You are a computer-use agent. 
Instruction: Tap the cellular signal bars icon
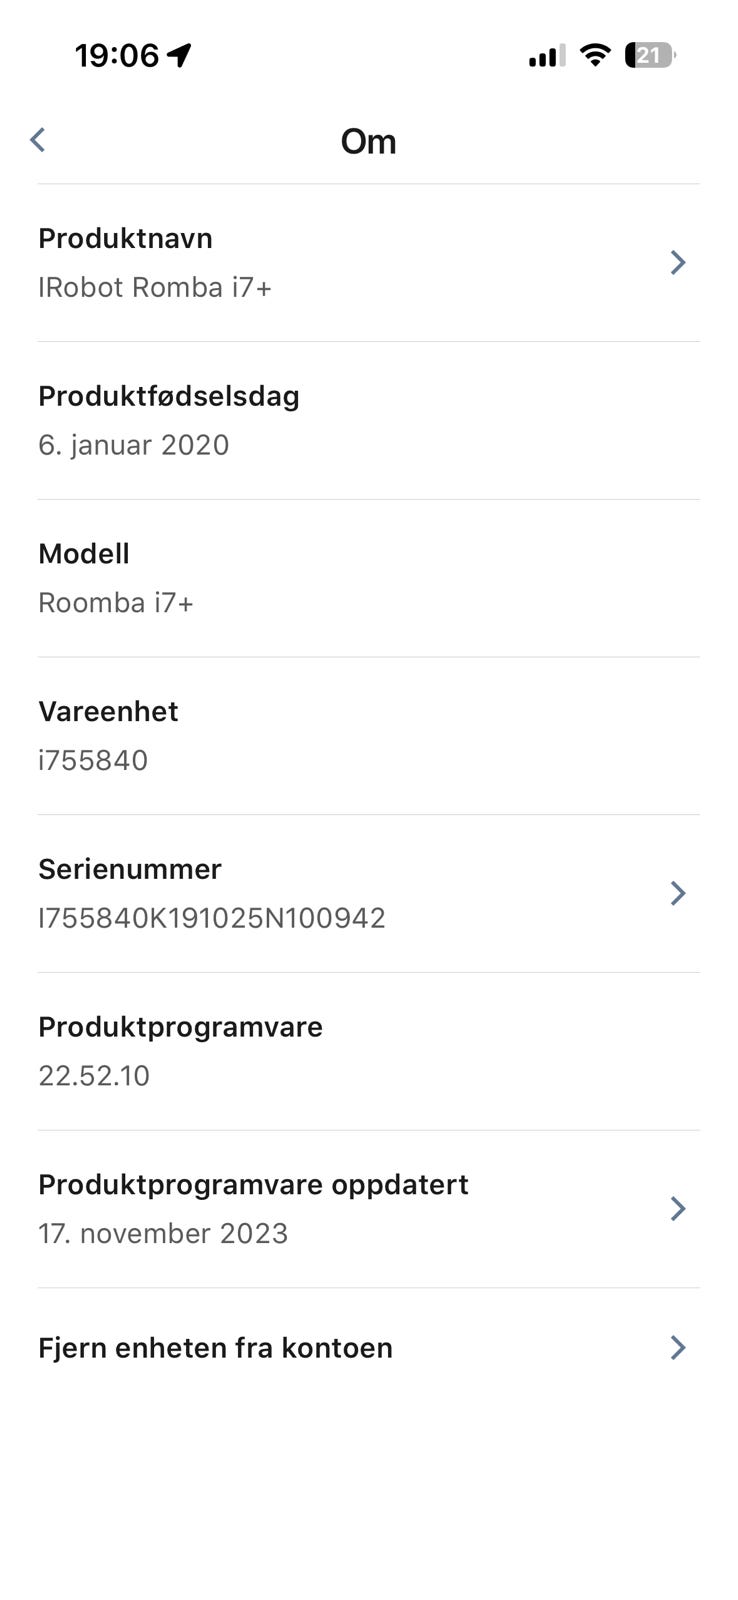[547, 56]
